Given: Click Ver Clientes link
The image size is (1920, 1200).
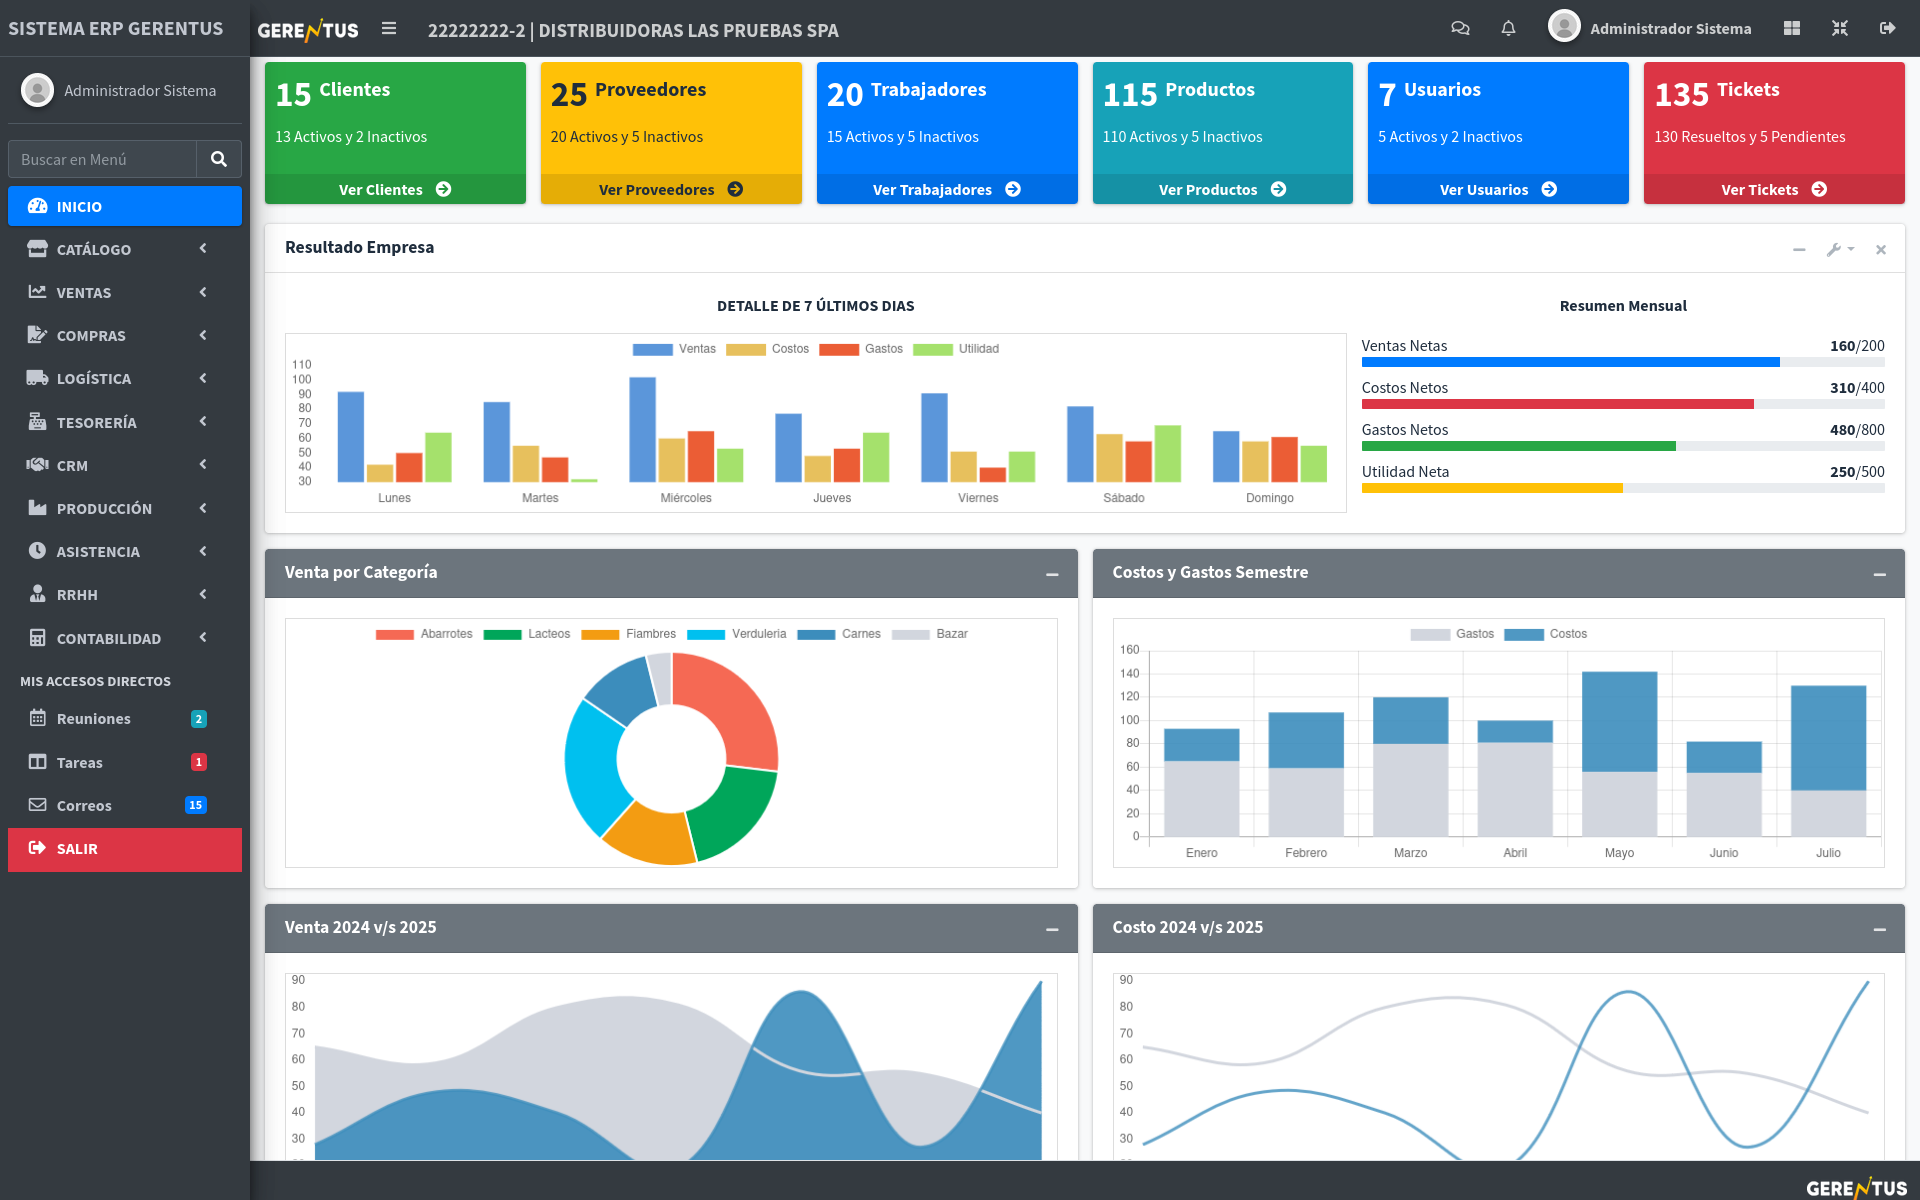Looking at the screenshot, I should click(395, 190).
